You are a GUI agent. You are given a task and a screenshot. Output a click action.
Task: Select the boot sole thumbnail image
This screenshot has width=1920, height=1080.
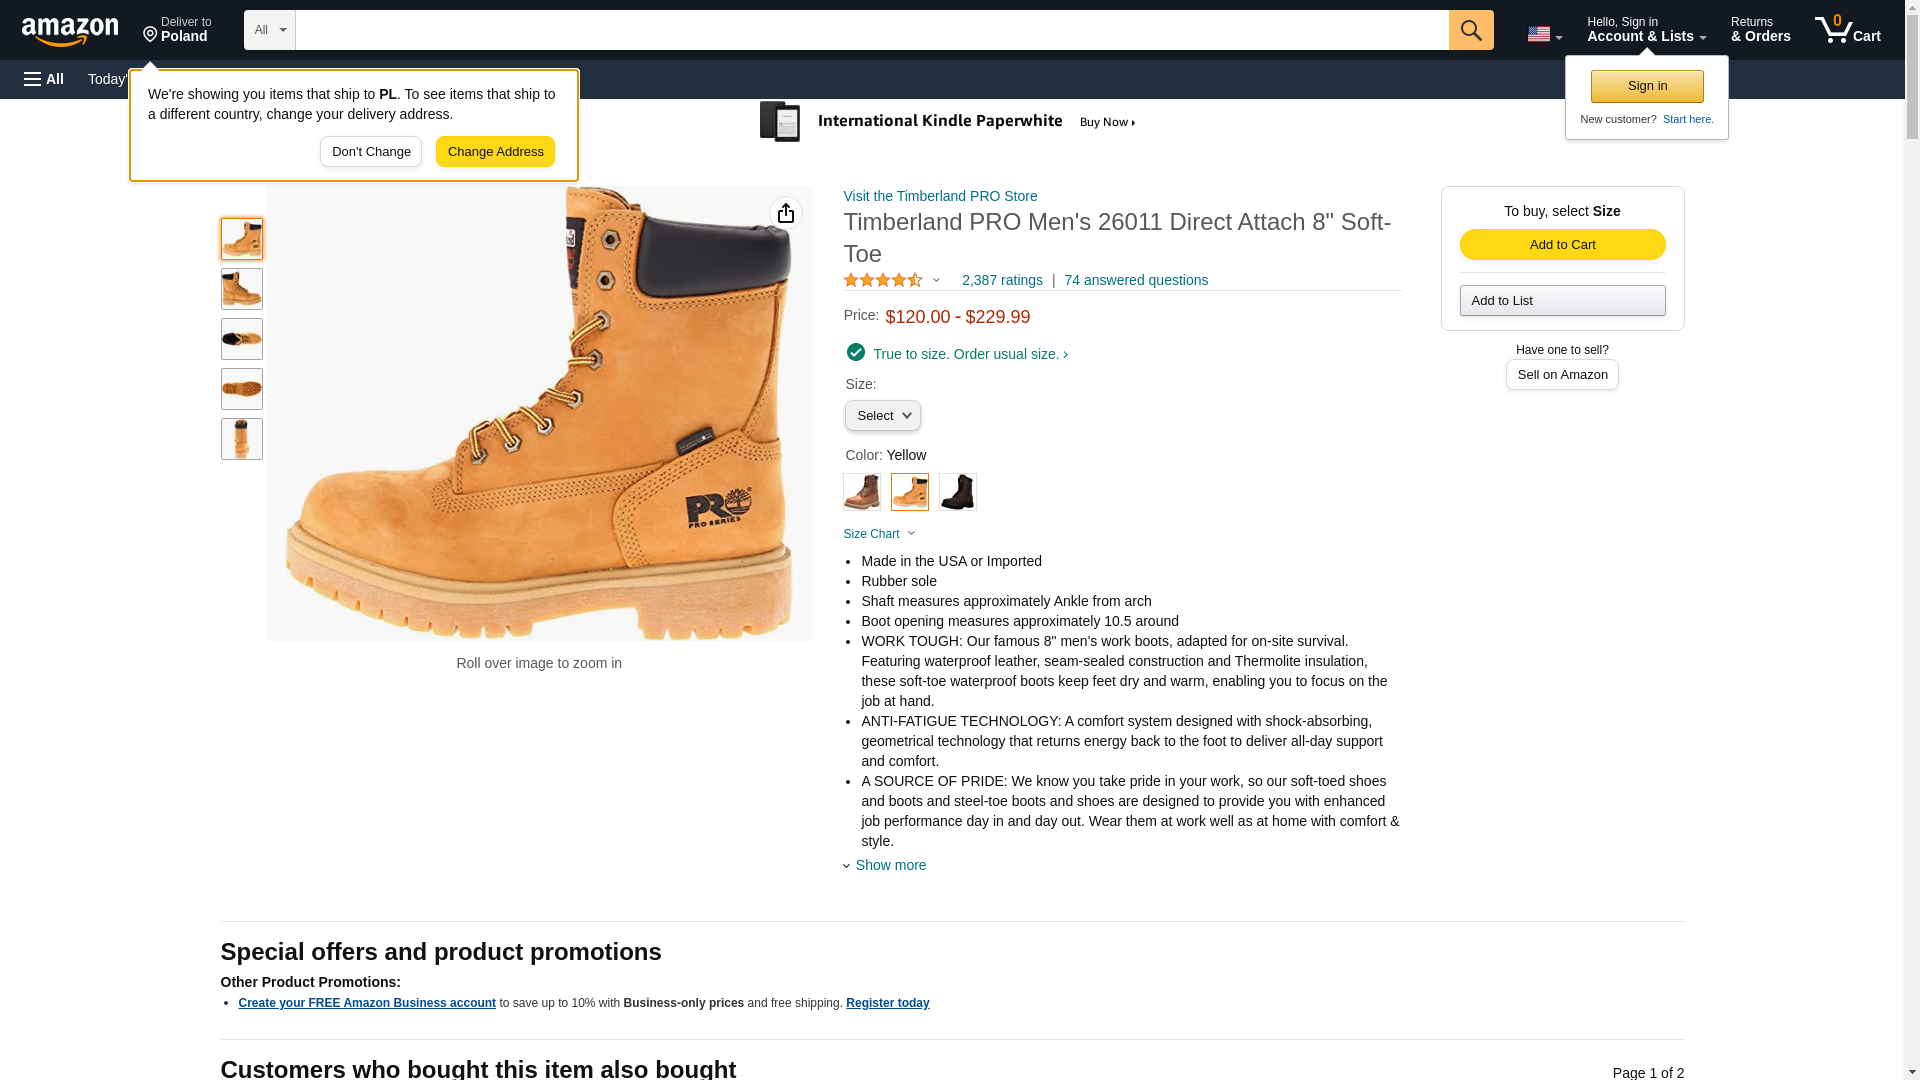click(x=242, y=389)
